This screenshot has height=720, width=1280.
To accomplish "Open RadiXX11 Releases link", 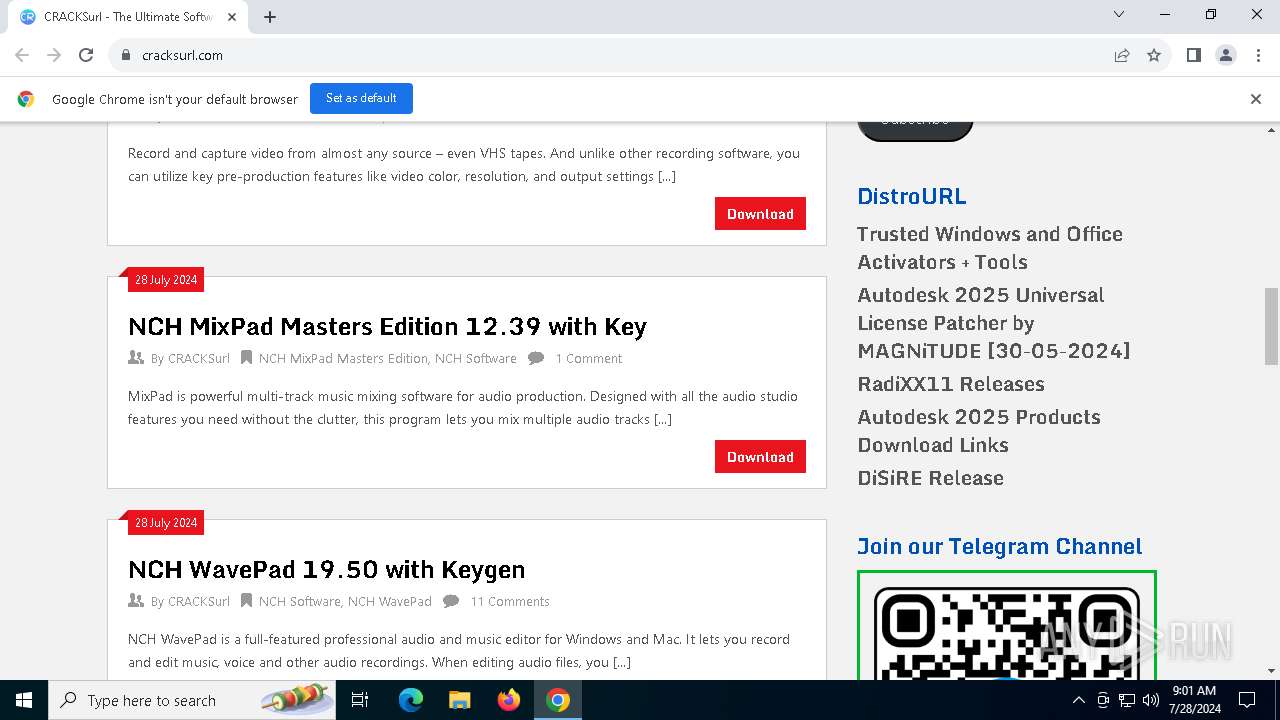I will pos(951,384).
